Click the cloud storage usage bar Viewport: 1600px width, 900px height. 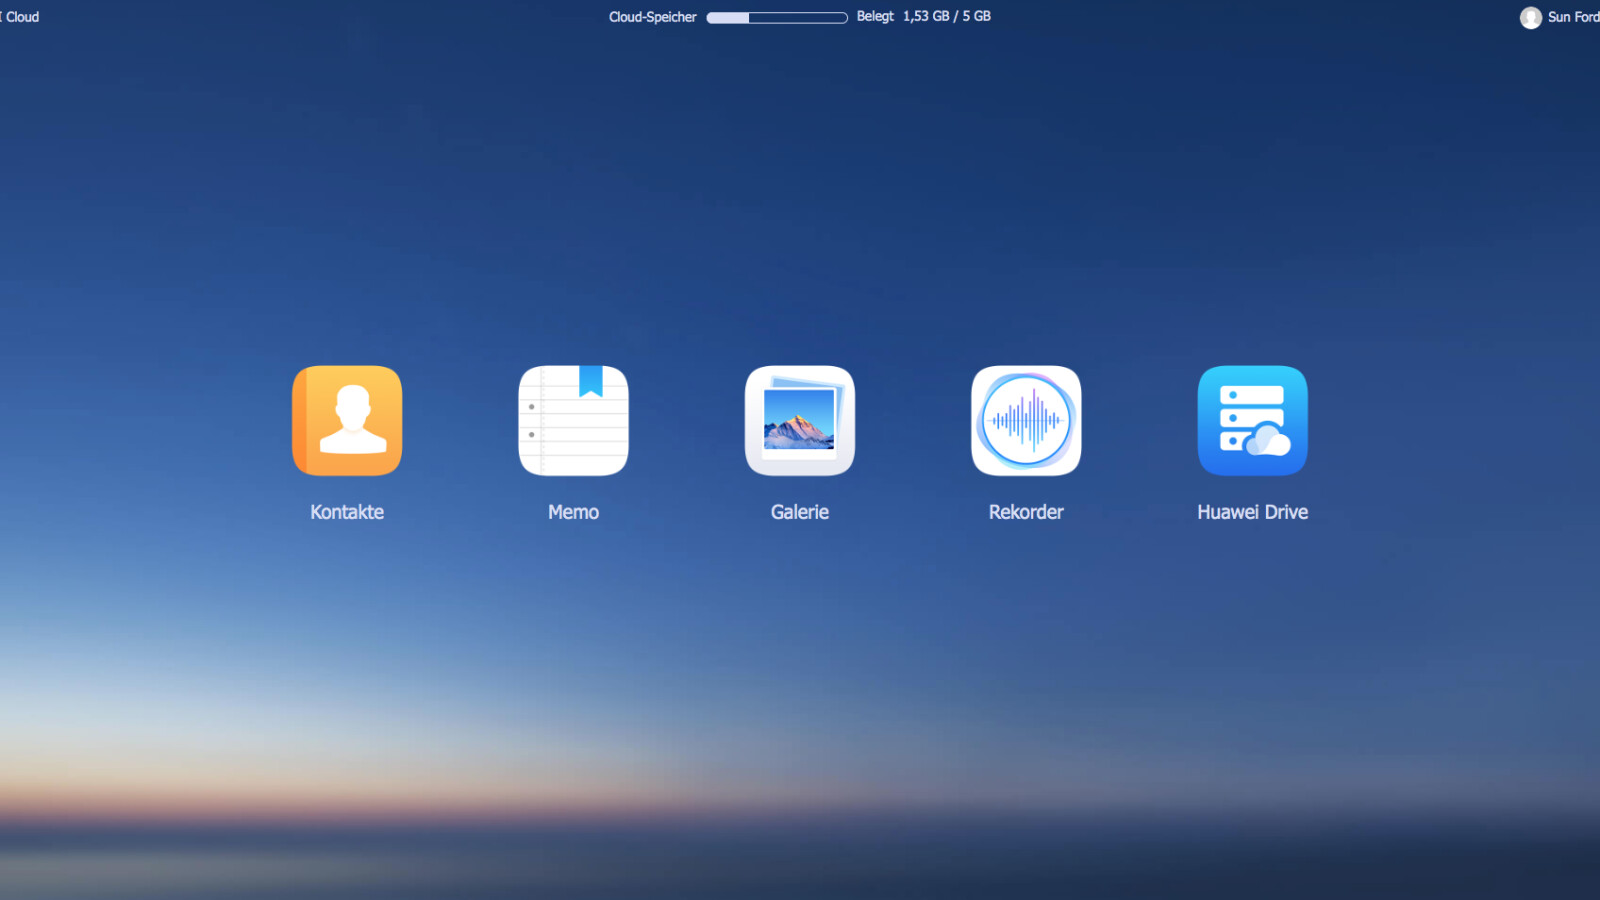(x=777, y=17)
